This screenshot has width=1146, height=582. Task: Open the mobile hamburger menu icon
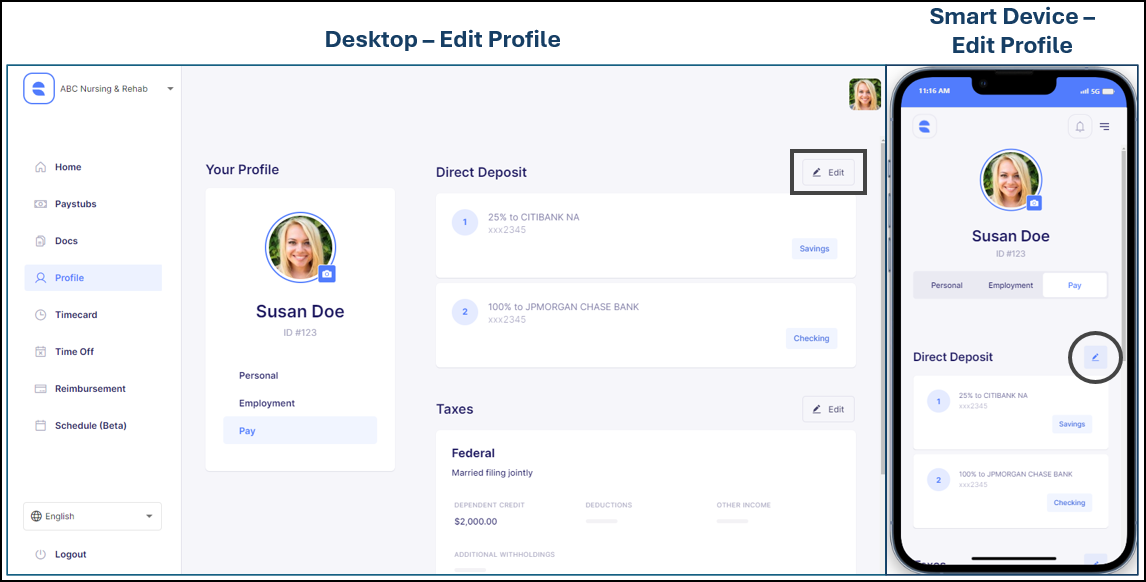click(x=1105, y=127)
